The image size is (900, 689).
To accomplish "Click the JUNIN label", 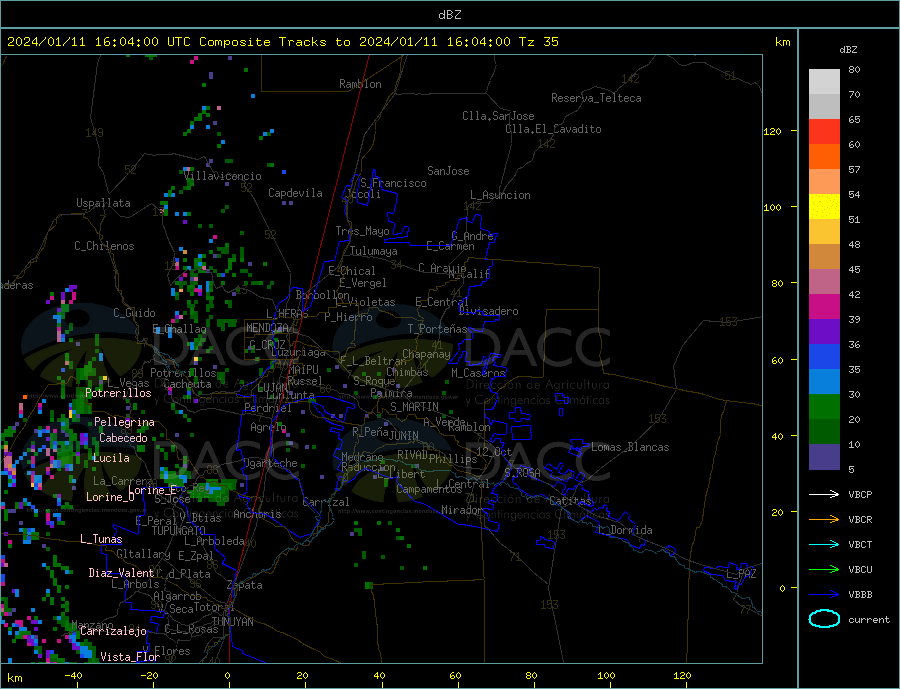I will [404, 436].
